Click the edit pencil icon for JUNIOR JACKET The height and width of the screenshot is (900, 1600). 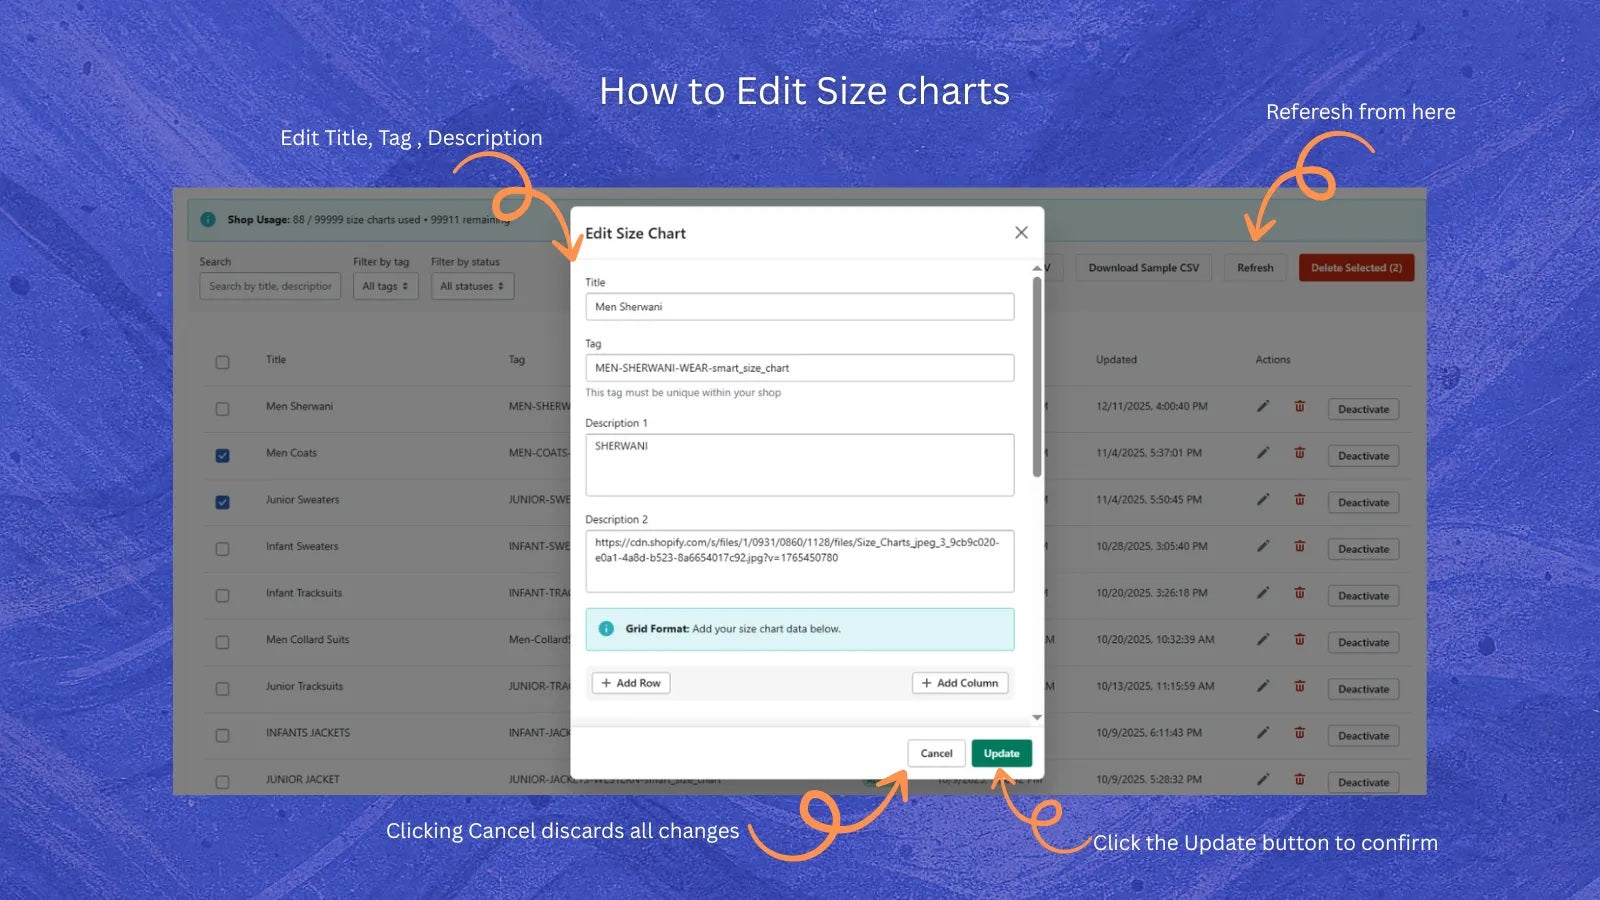point(1262,779)
